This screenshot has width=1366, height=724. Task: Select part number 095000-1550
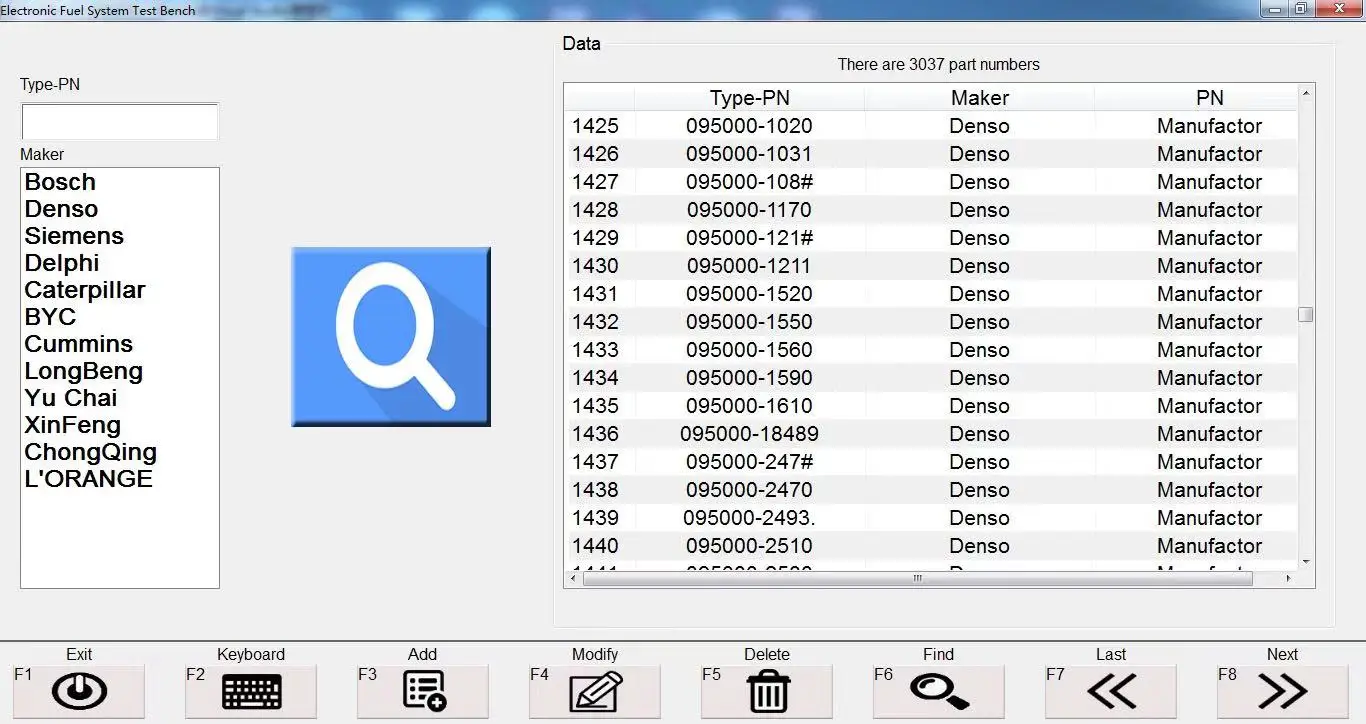coord(749,322)
